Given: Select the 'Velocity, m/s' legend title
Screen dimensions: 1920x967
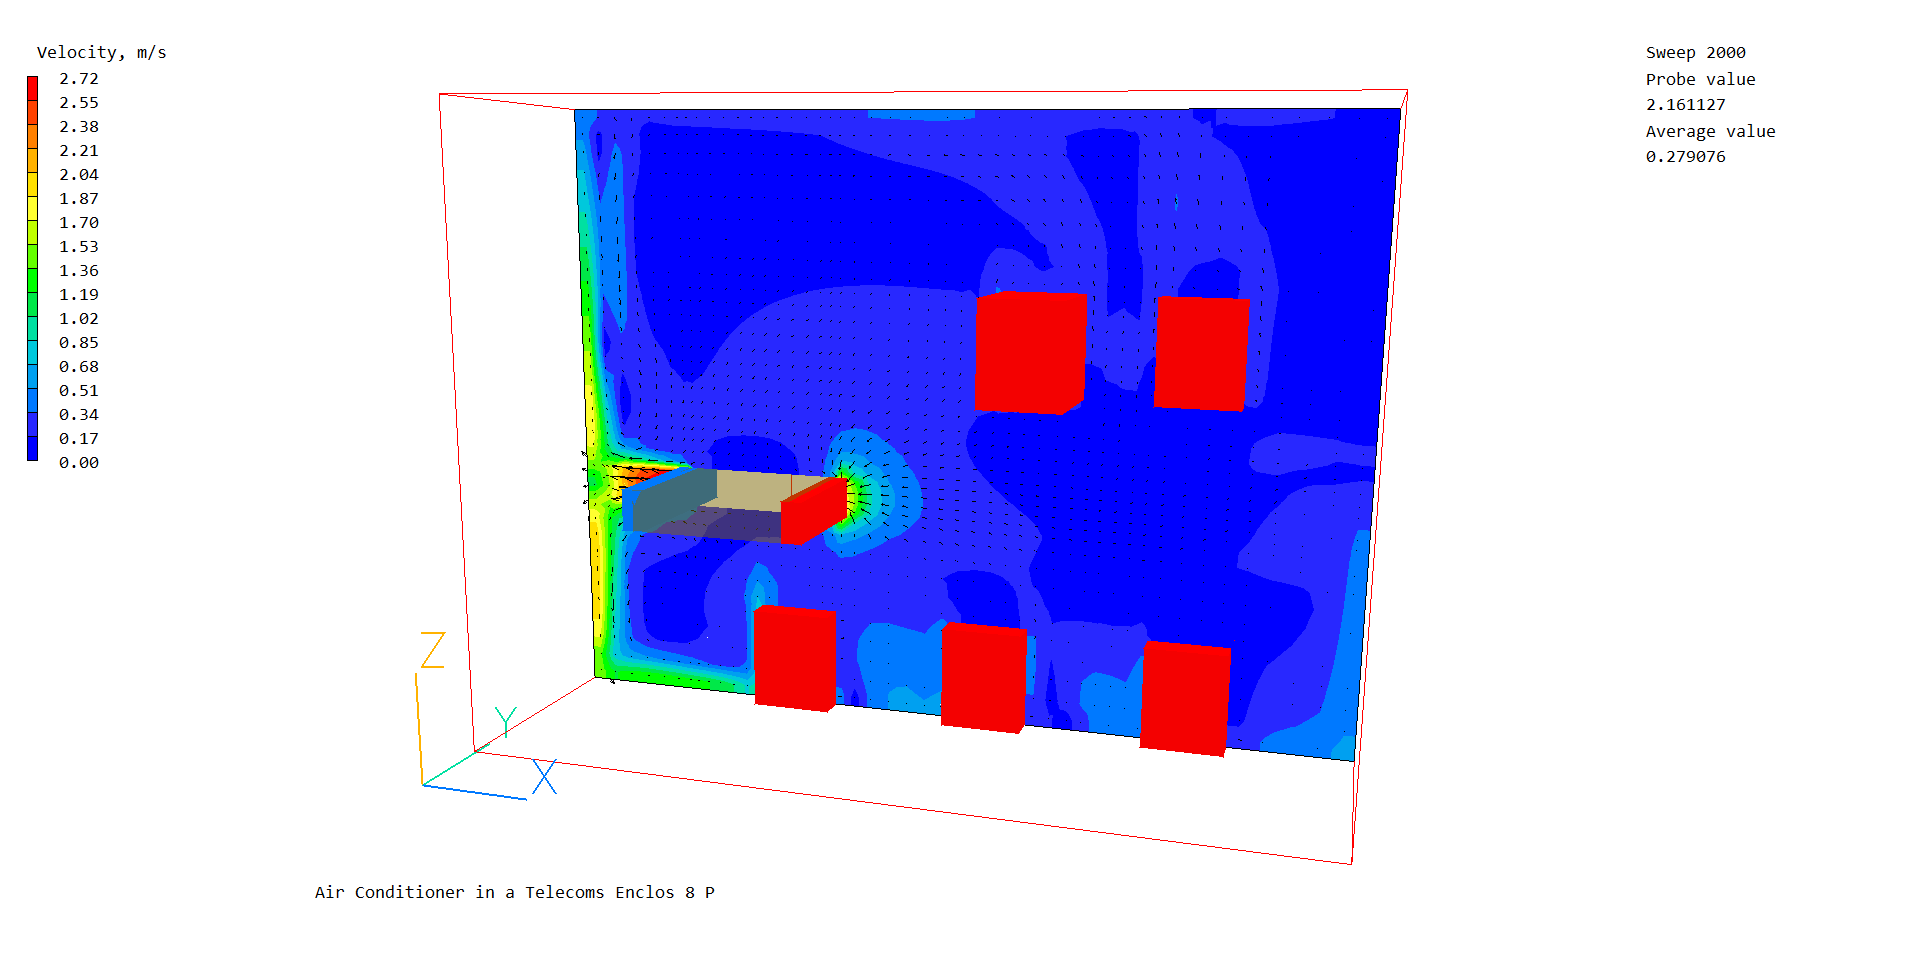Looking at the screenshot, I should 101,53.
